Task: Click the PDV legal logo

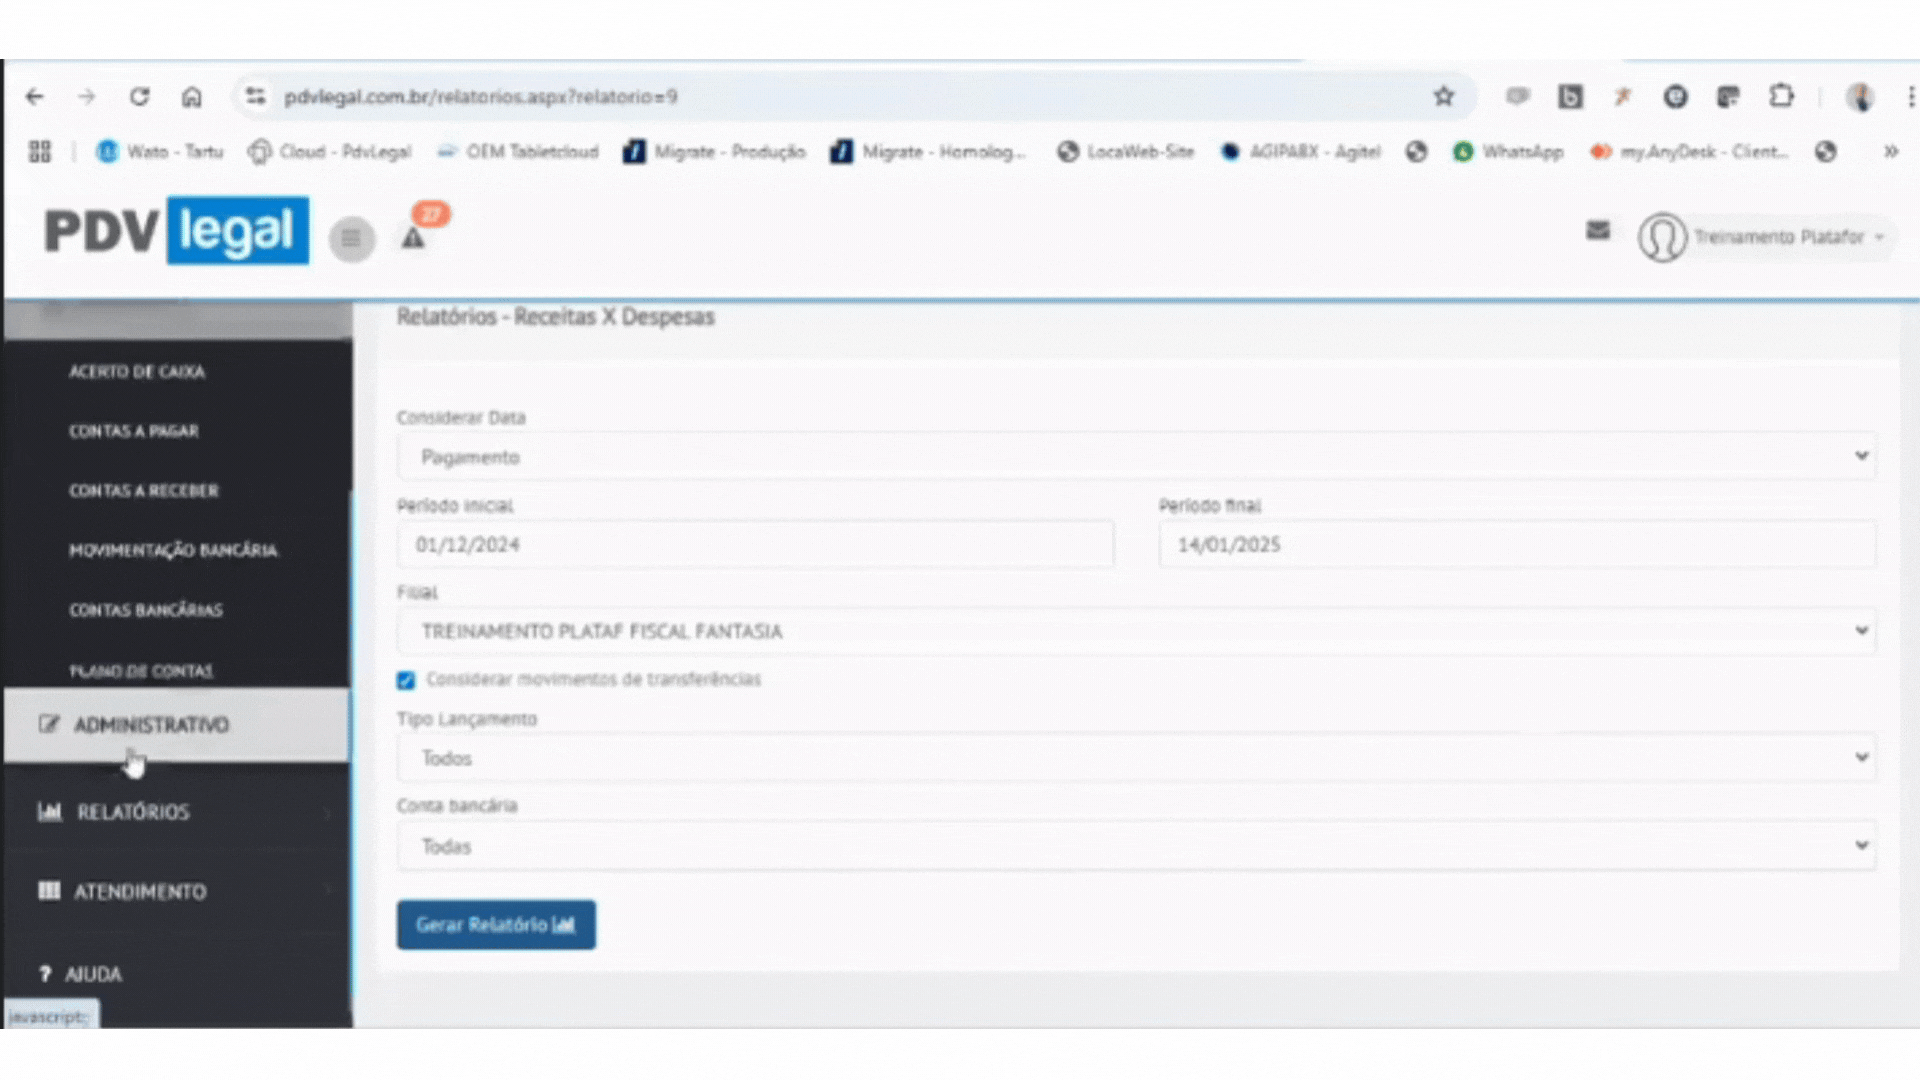Action: point(176,231)
